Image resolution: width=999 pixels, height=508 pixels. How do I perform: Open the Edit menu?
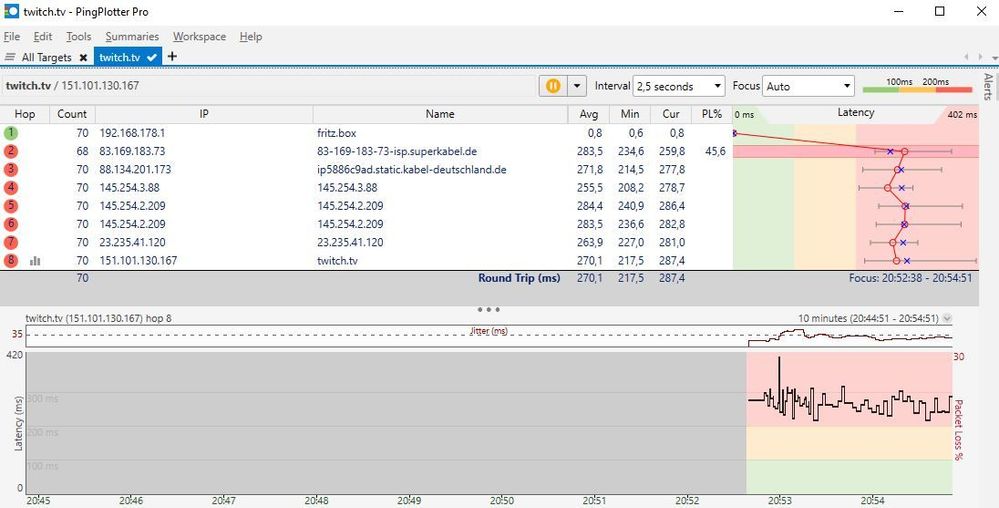pos(43,36)
